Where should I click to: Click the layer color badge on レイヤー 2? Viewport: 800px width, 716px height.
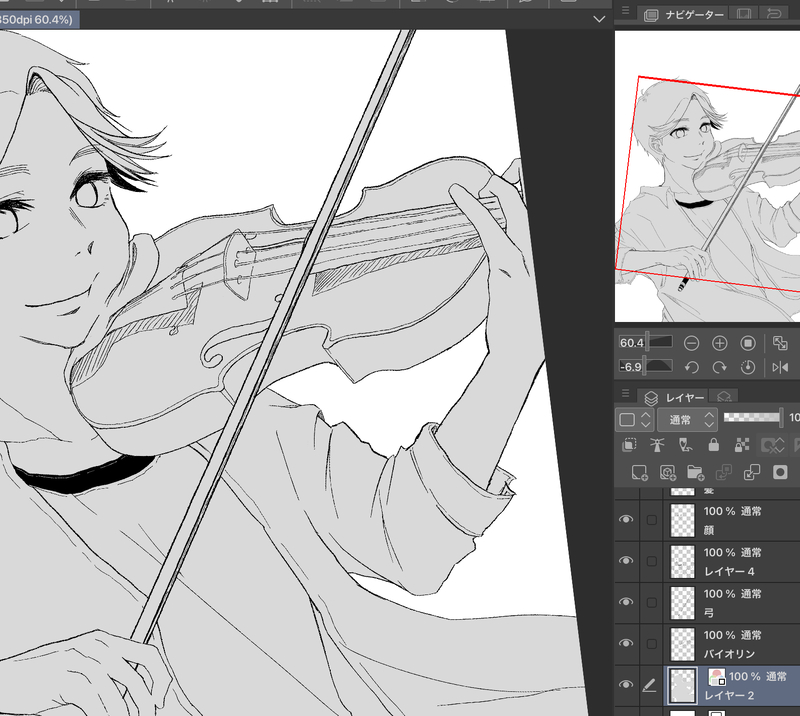coord(717,677)
